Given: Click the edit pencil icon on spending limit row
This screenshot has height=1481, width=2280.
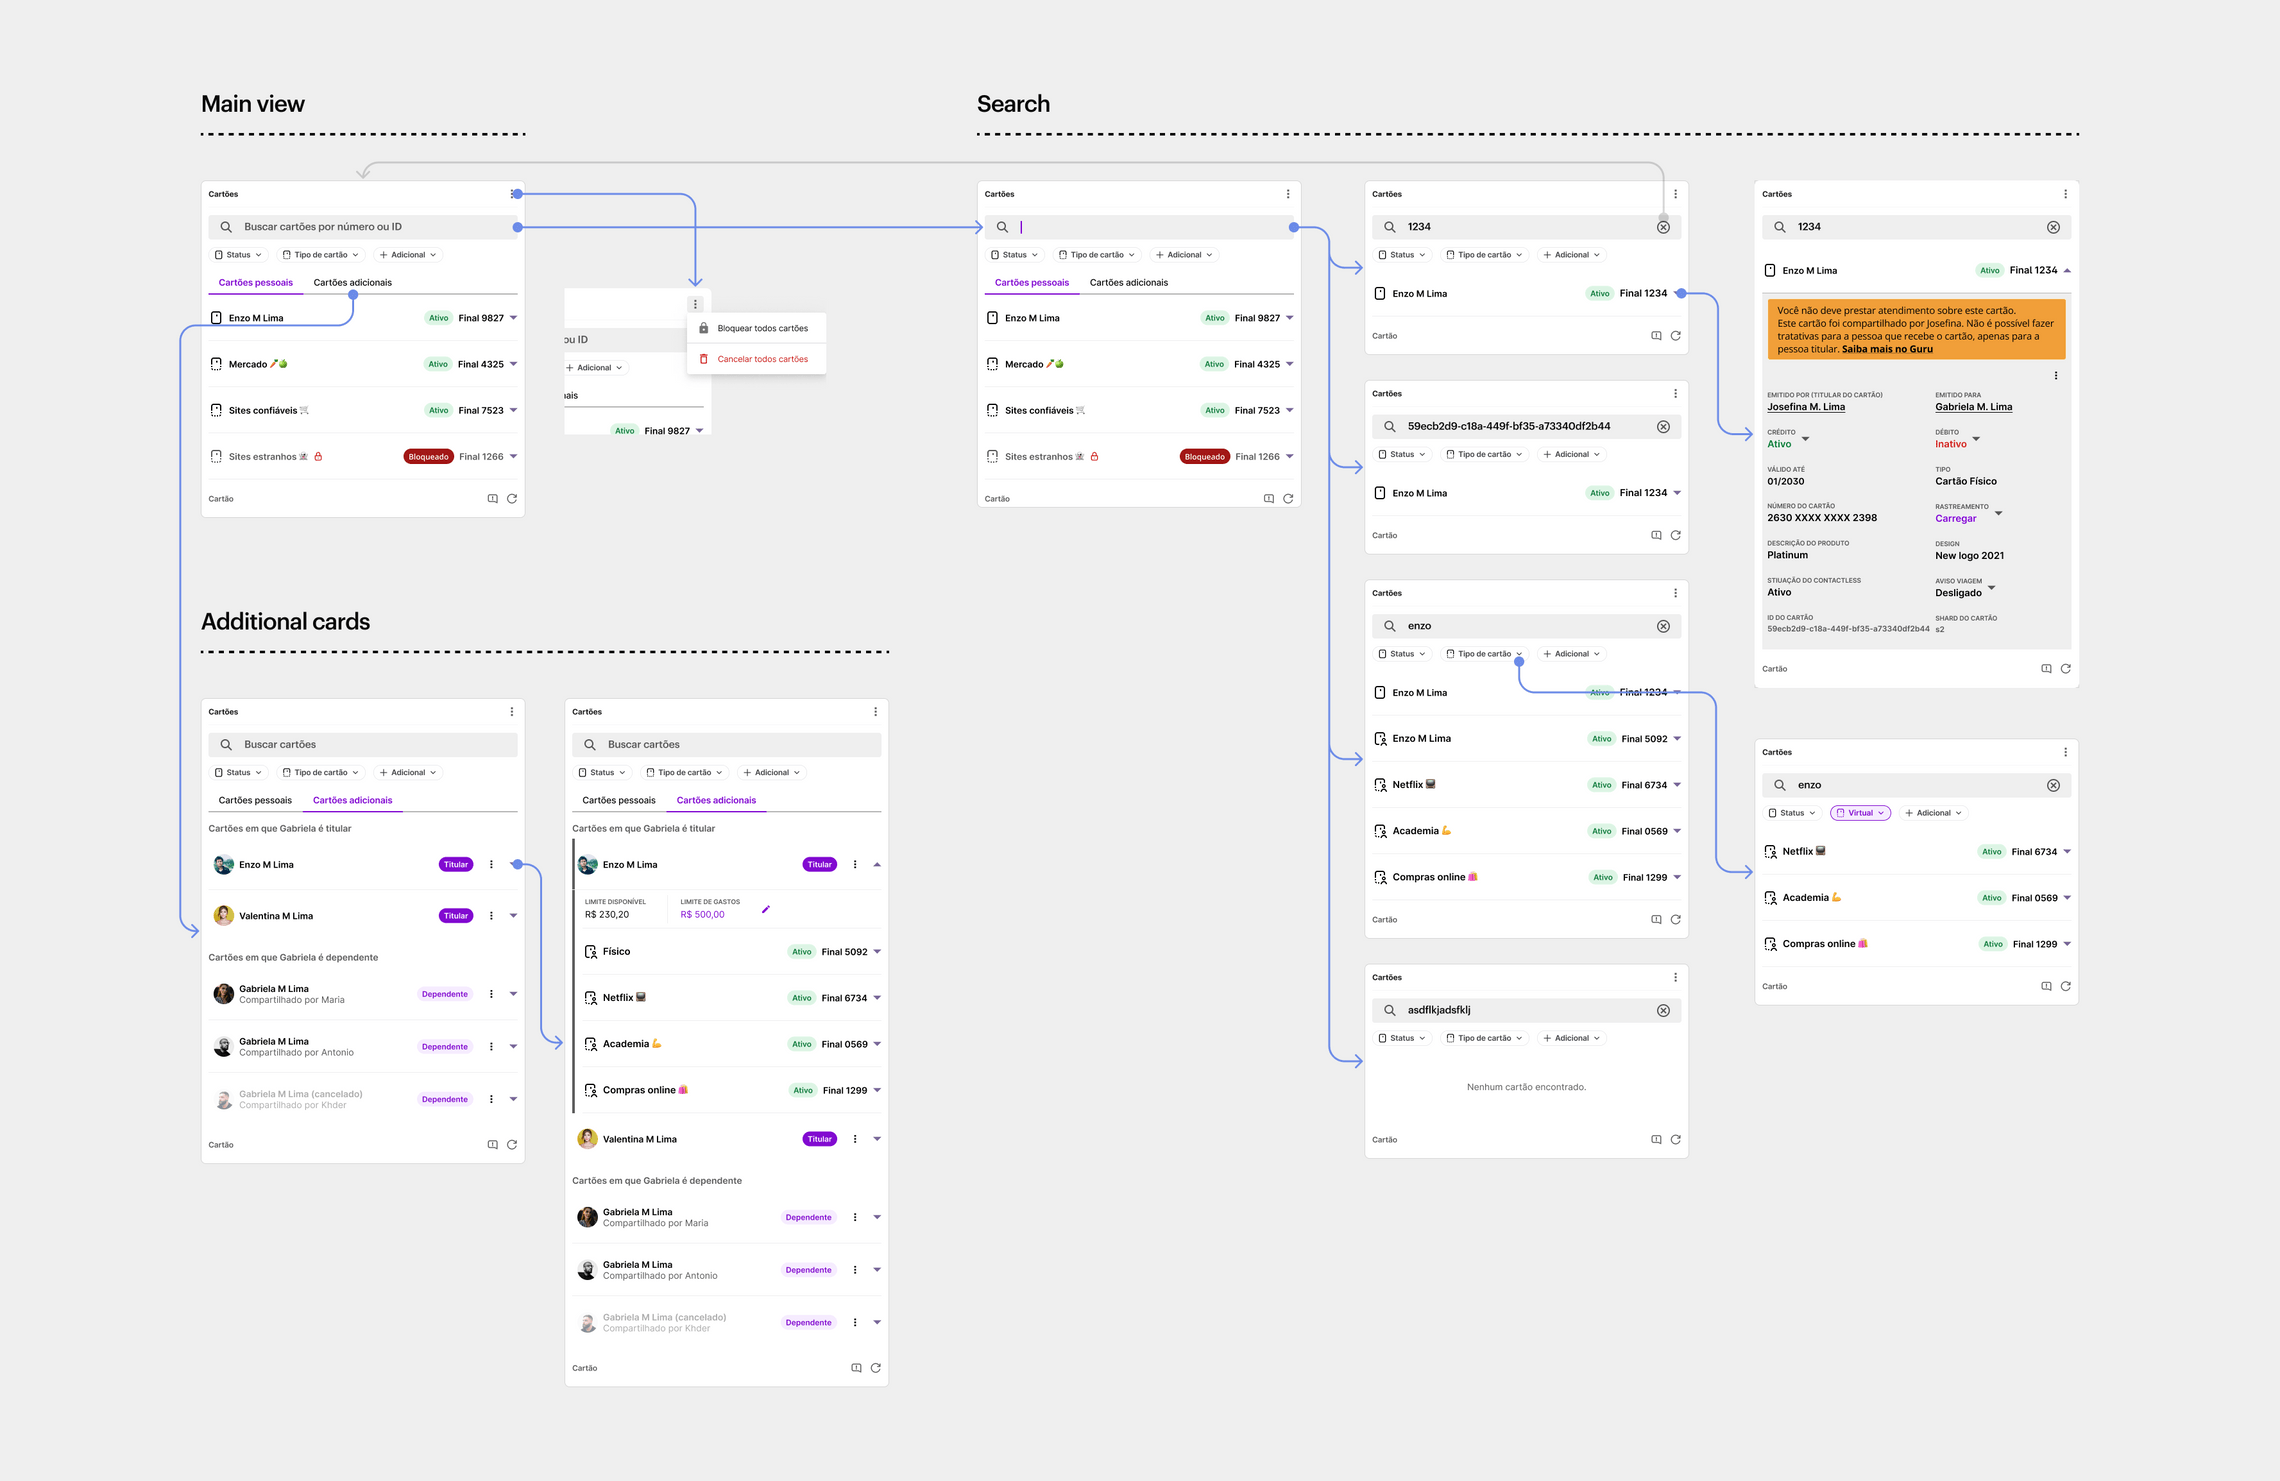Looking at the screenshot, I should tap(766, 908).
